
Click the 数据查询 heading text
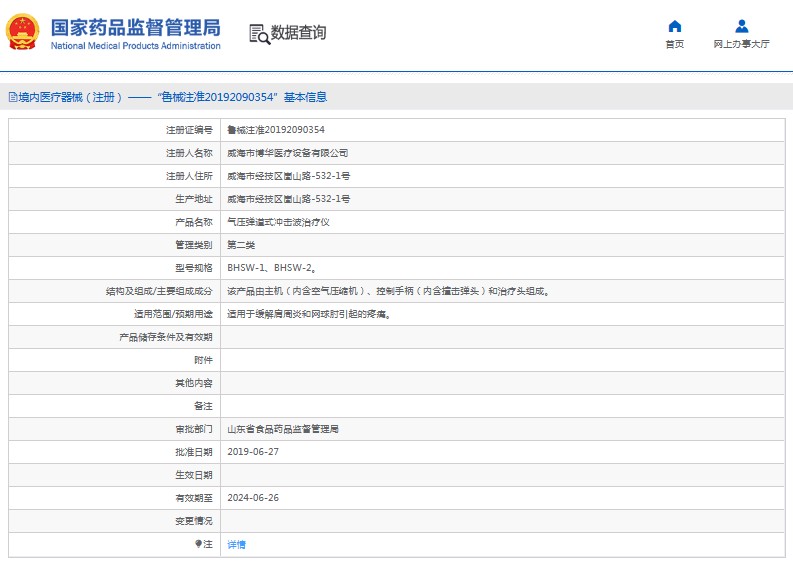[x=298, y=32]
